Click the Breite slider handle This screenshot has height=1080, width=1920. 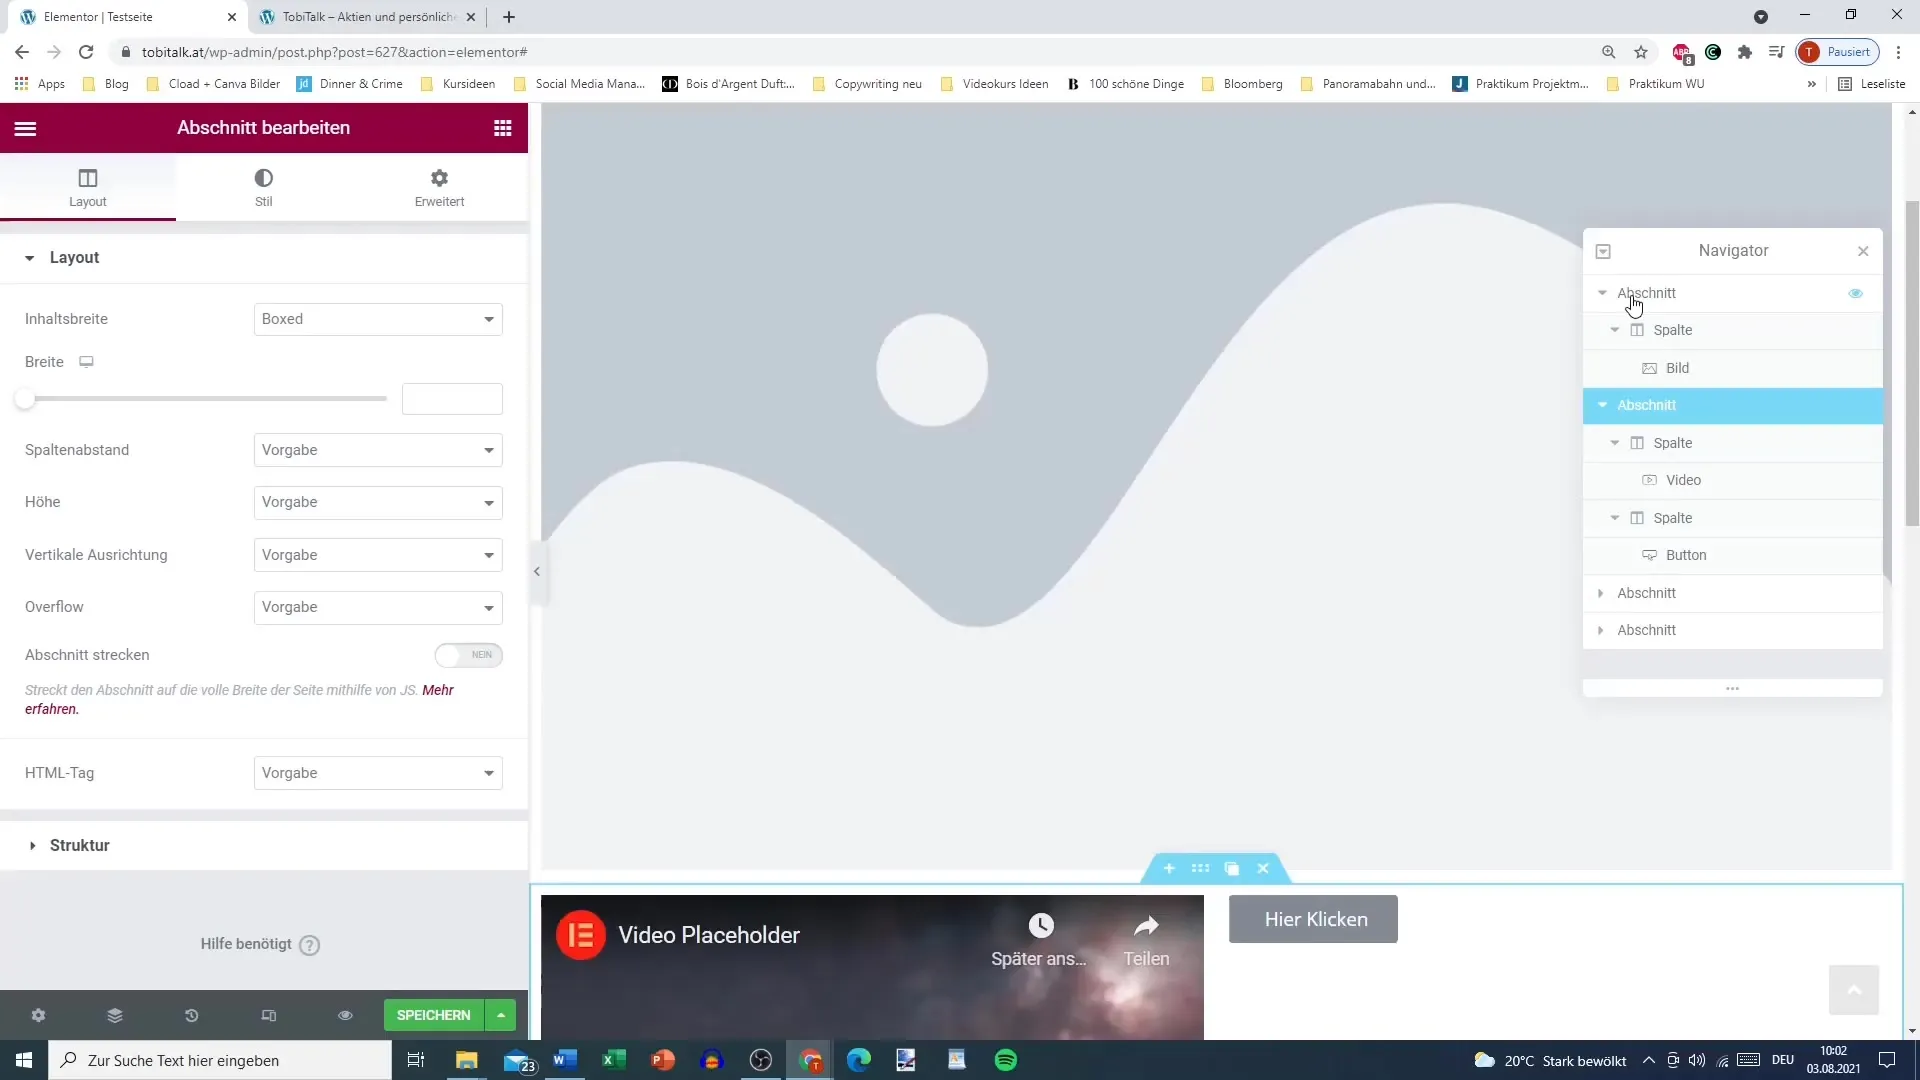tap(25, 399)
